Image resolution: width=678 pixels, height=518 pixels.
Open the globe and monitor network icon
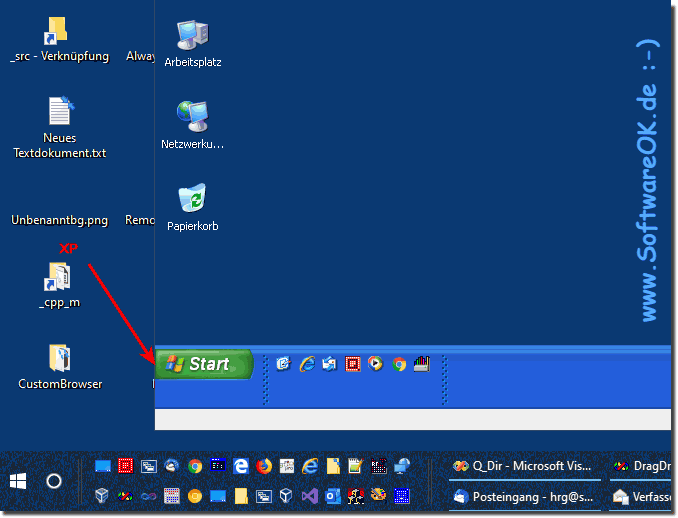coord(402,466)
